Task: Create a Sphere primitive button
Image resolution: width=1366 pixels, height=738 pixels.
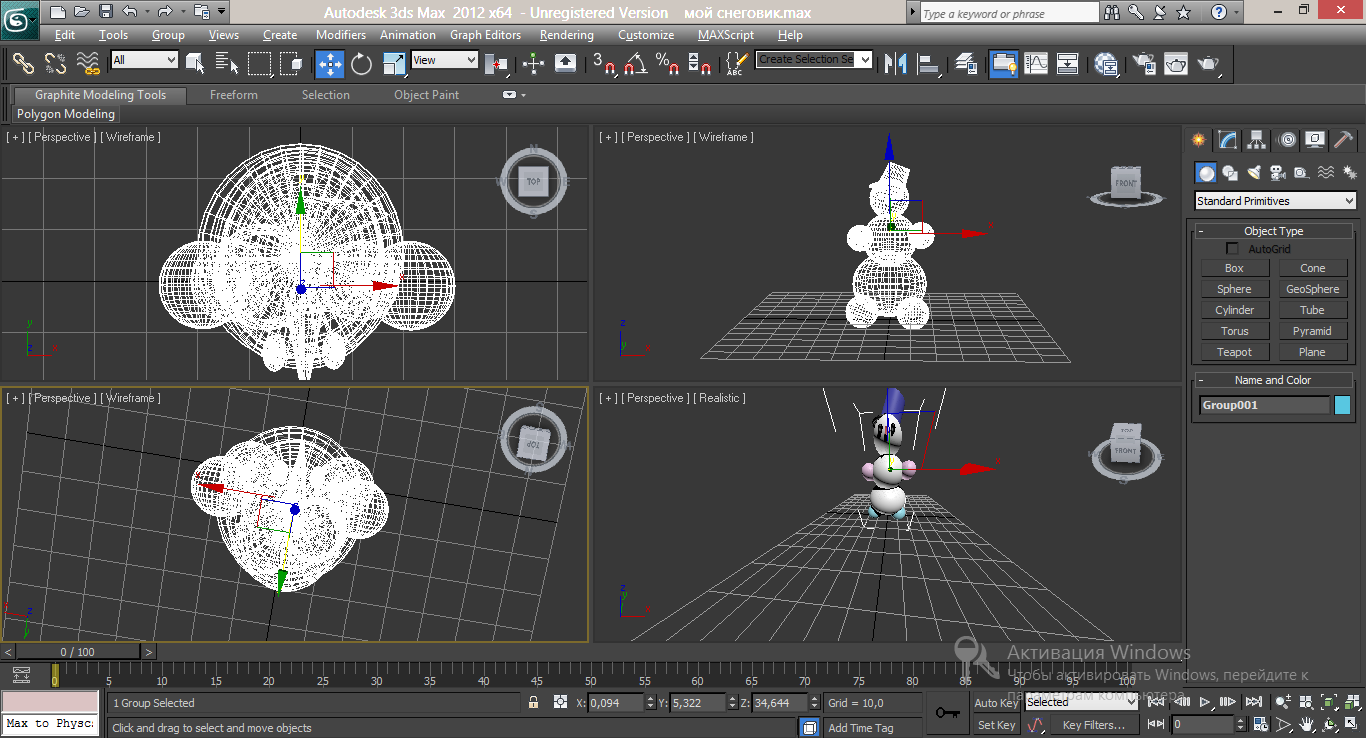Action: tap(1234, 289)
